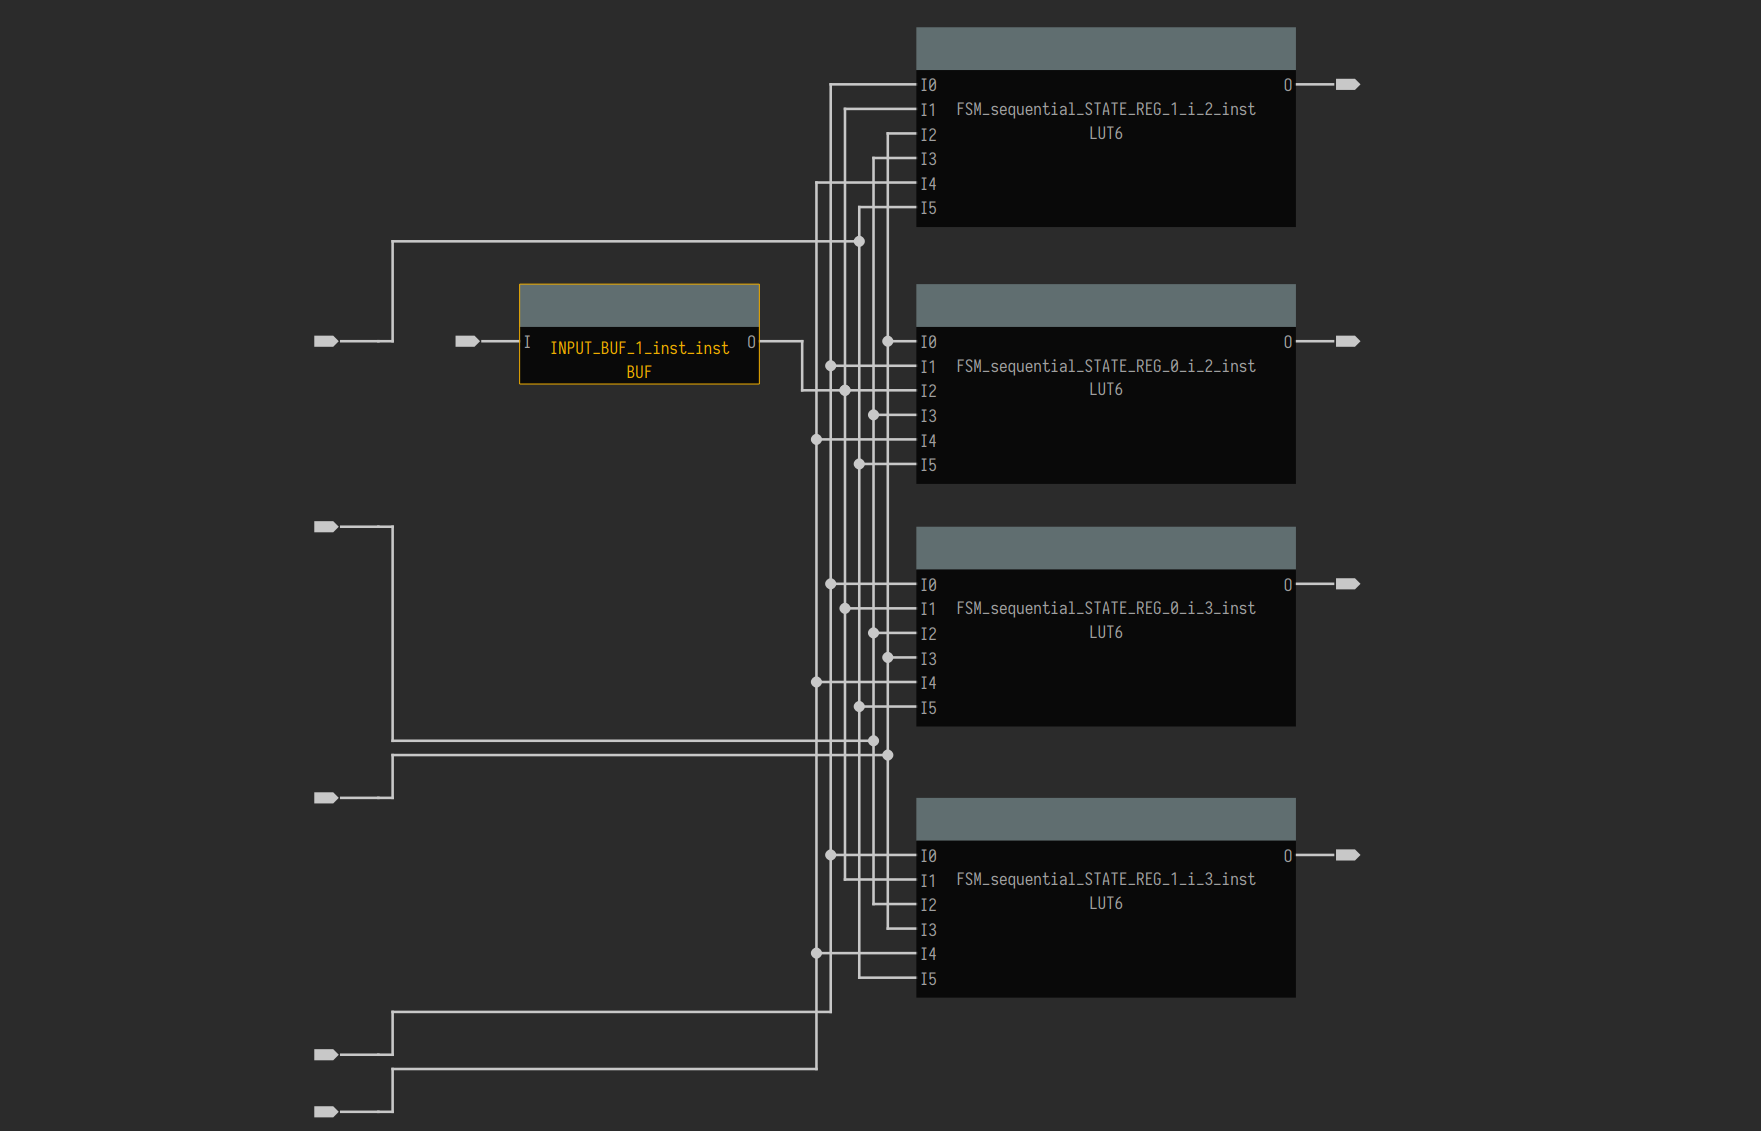Screen dimensions: 1761x1131
Task: Select I3 pin on STATE_REG_1_i_3_inst LUT
Action: tap(928, 930)
